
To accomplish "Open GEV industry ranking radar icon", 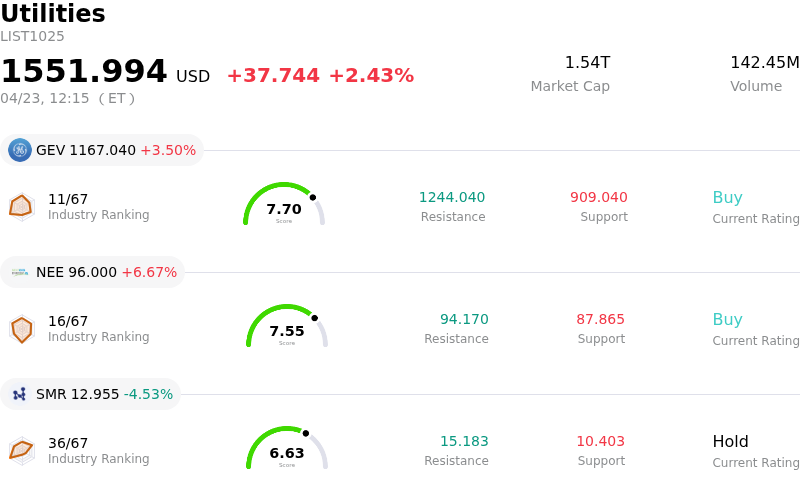I will [21, 206].
